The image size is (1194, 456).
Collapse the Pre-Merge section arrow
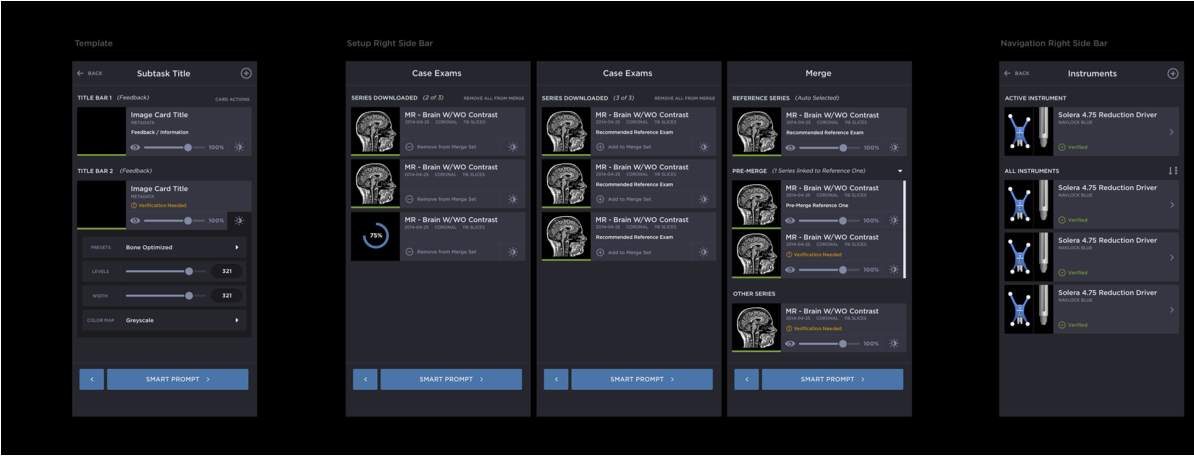tap(900, 171)
